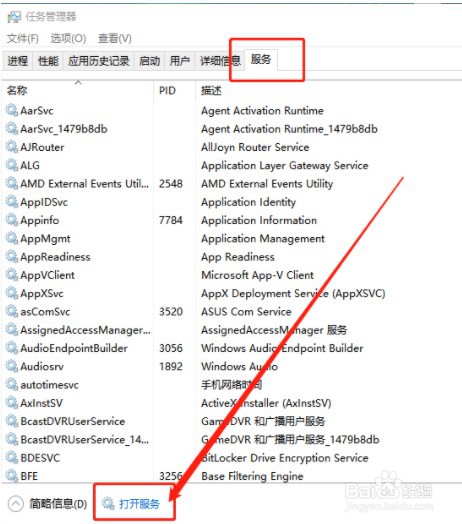Image resolution: width=462 pixels, height=524 pixels.
Task: Click the gear icon next to AxInstSV
Action: (x=12, y=402)
